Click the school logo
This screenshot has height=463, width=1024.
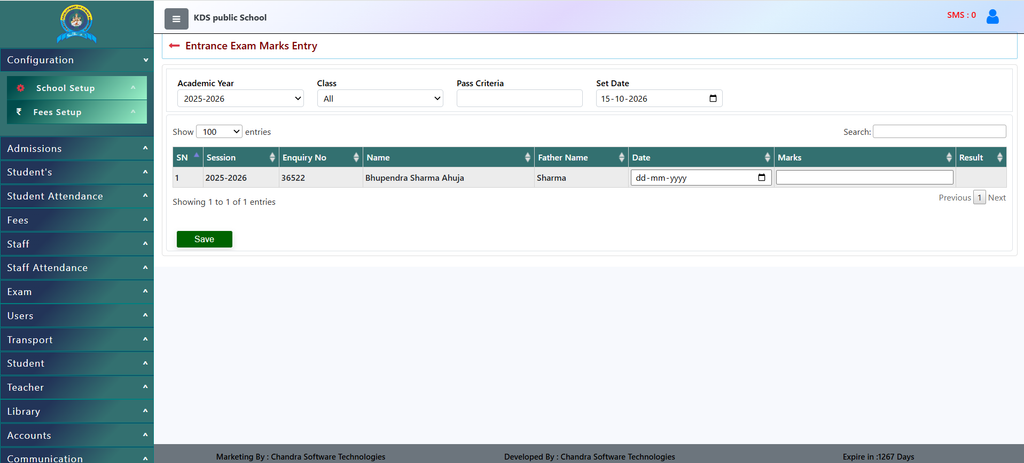pos(77,24)
